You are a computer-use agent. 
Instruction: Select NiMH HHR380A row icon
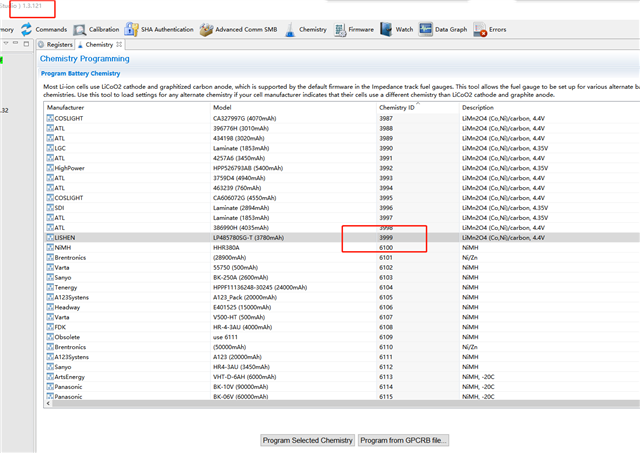click(50, 247)
